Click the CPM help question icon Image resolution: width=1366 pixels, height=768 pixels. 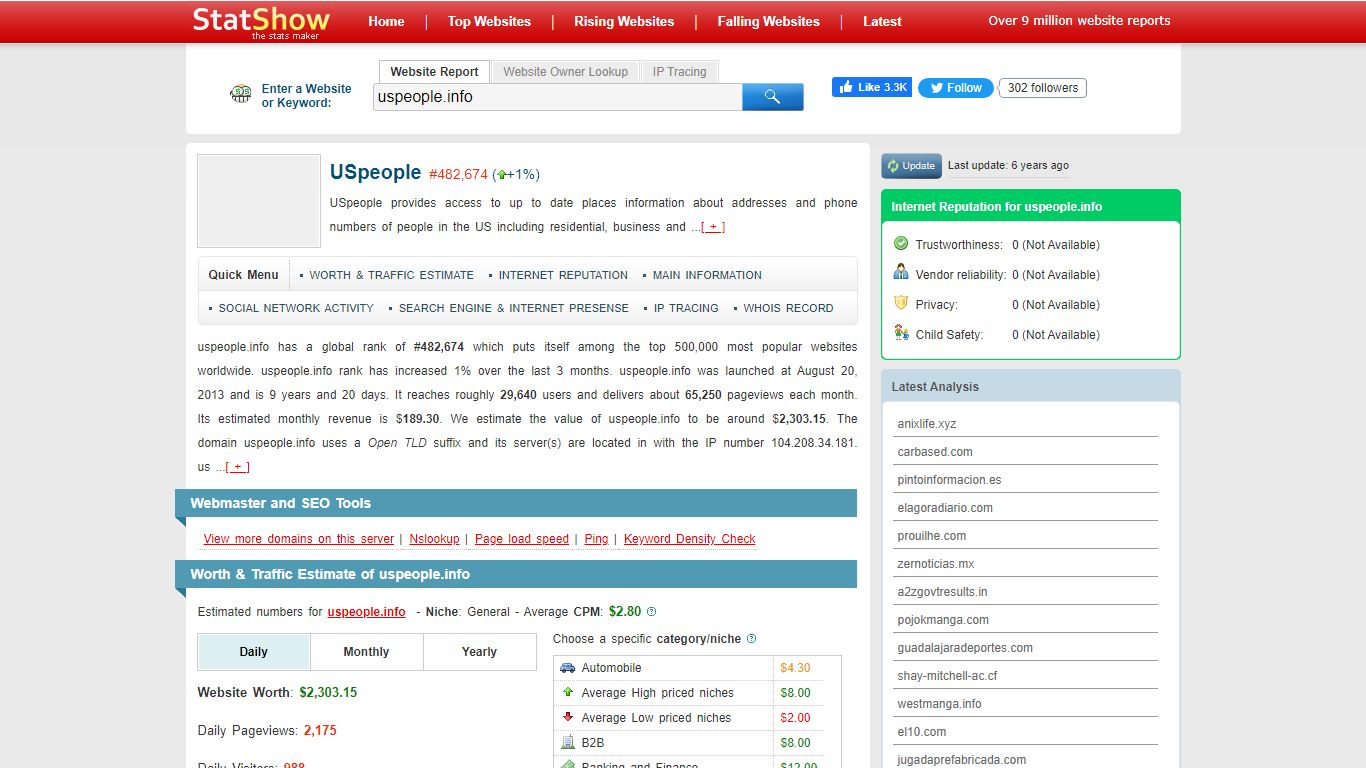[x=652, y=611]
